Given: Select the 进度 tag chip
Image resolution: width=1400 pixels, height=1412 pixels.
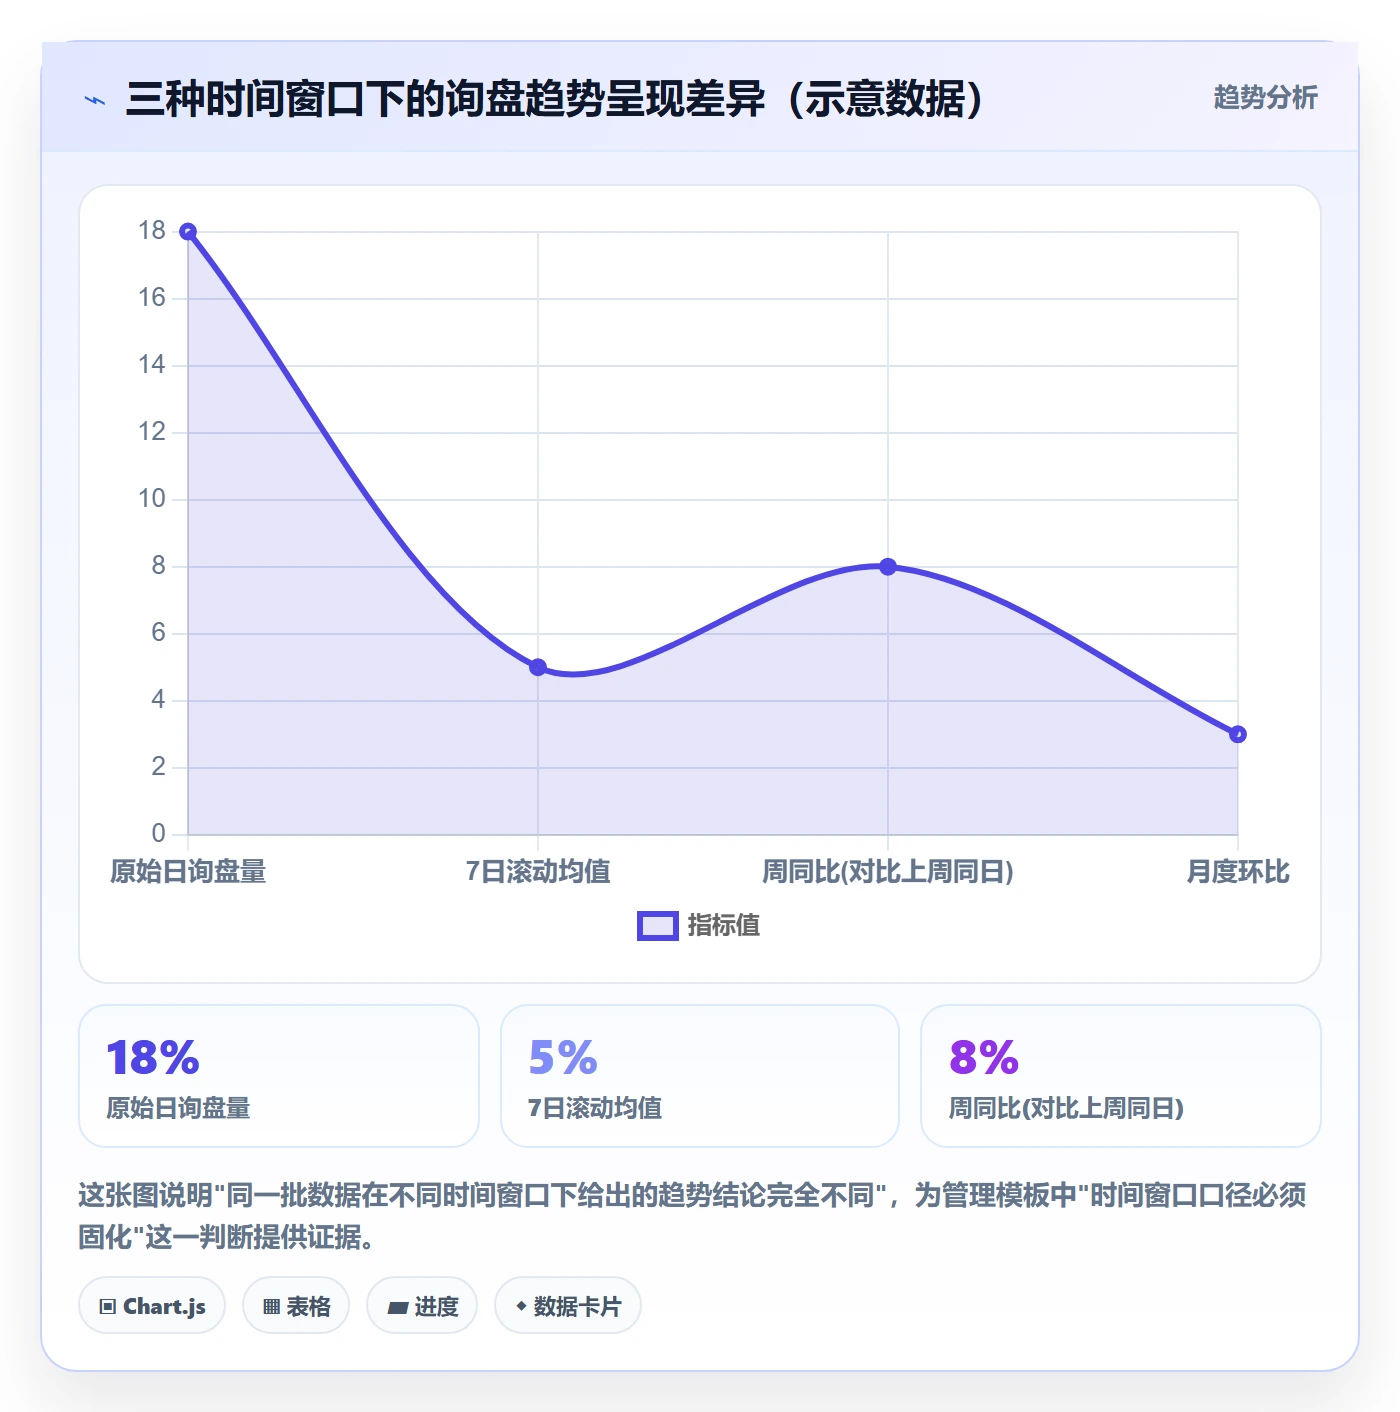Looking at the screenshot, I should click(422, 1306).
